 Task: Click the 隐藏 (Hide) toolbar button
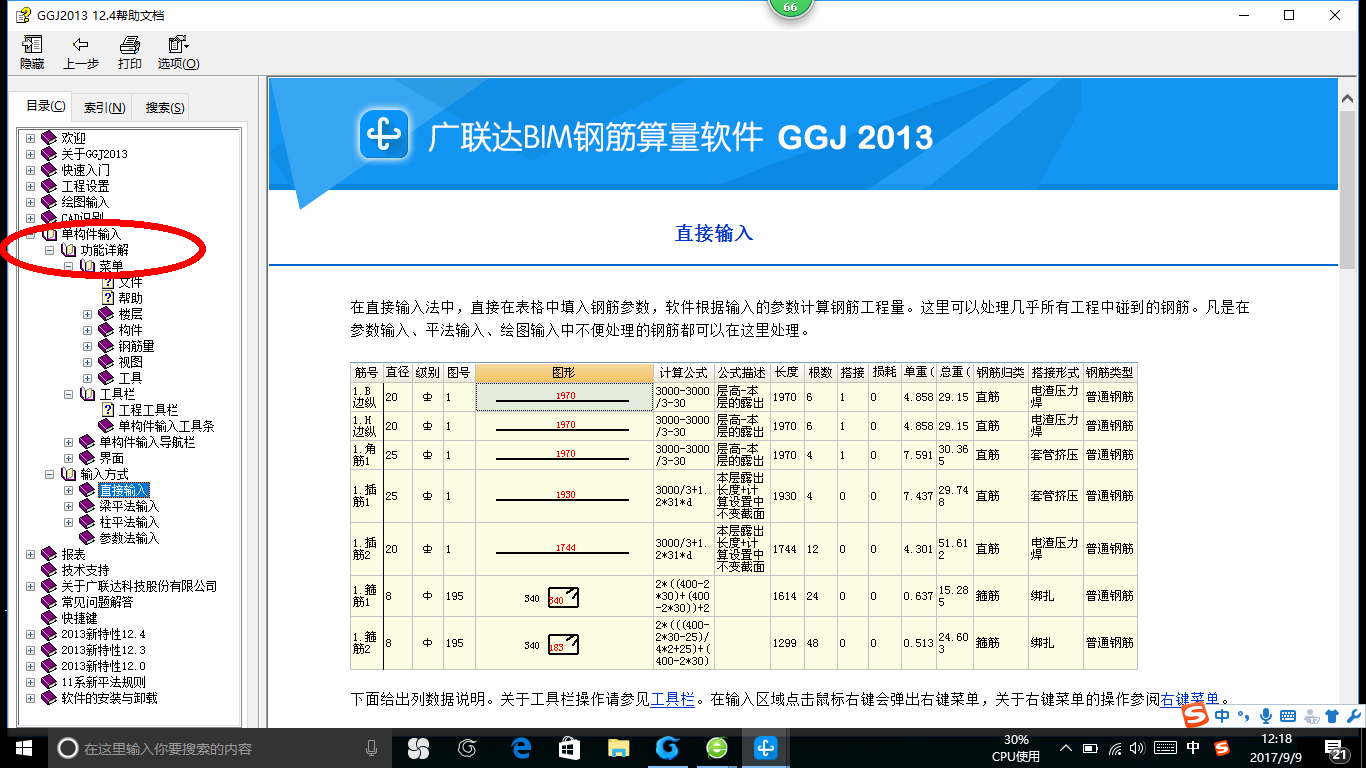coord(32,53)
